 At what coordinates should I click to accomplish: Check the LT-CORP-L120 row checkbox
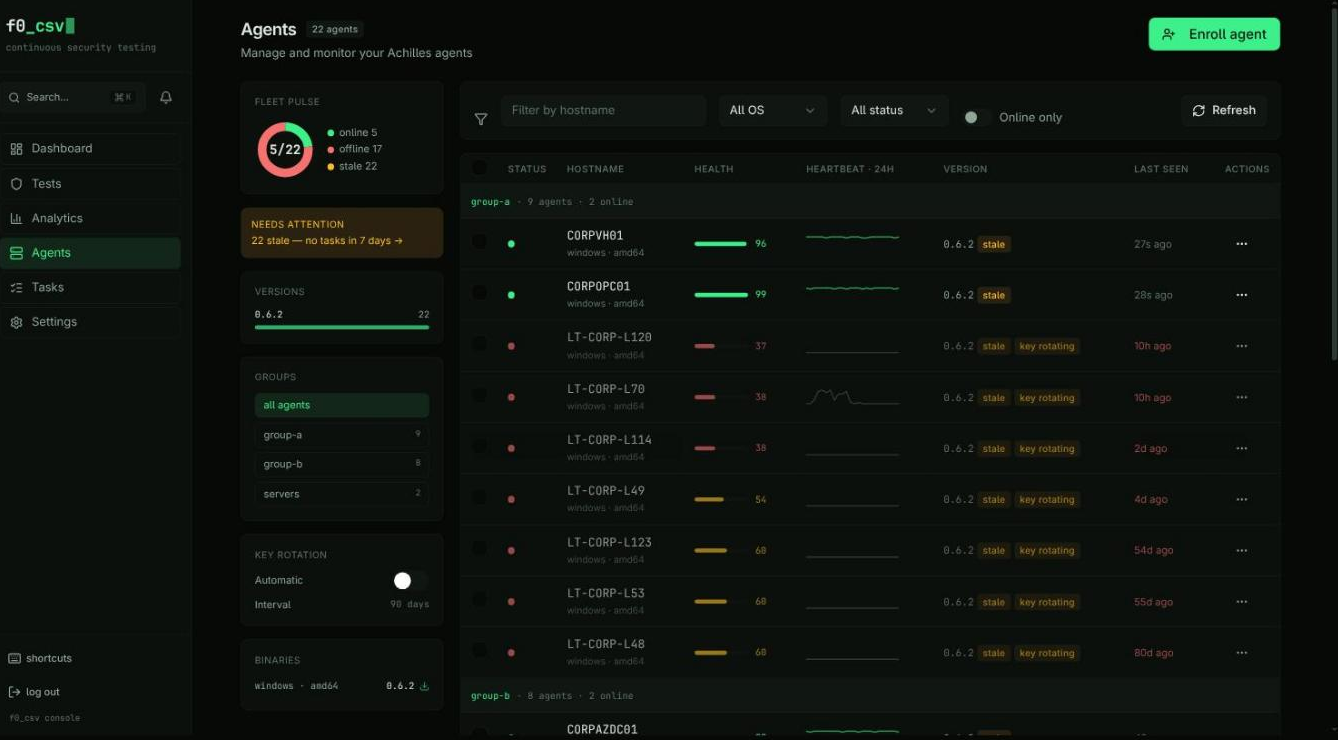coord(479,343)
